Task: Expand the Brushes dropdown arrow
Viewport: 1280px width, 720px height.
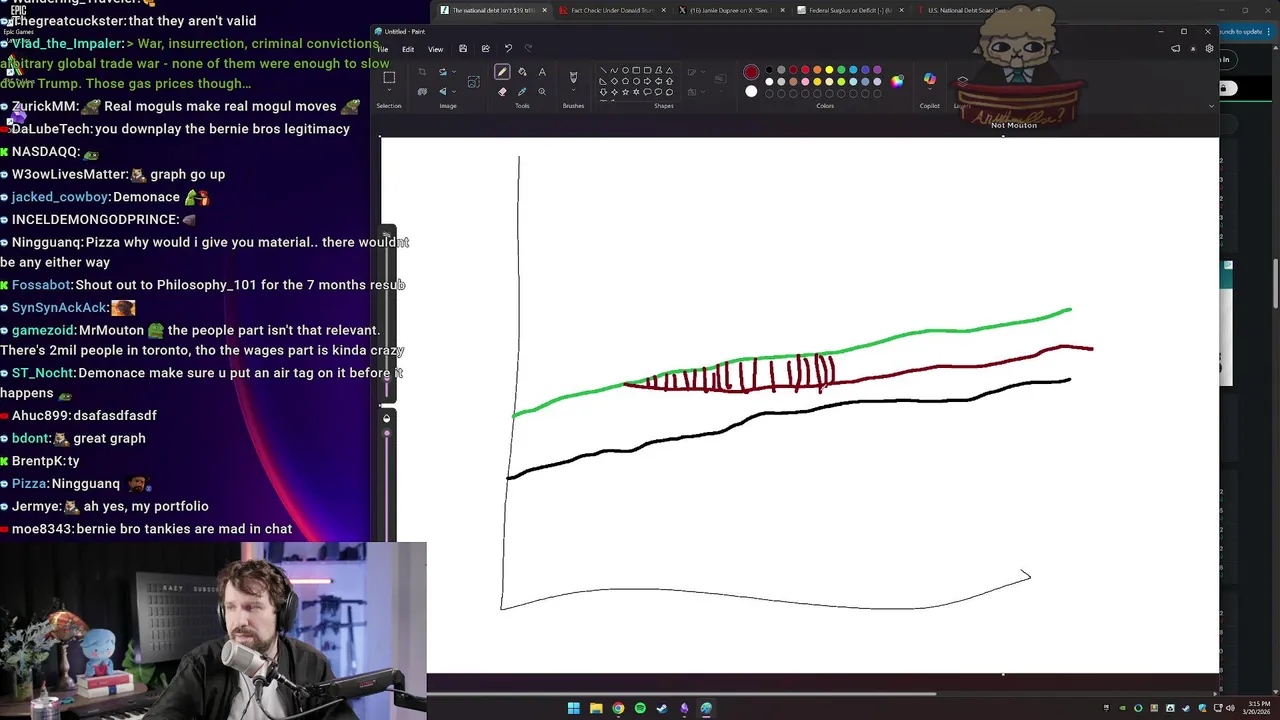Action: [573, 90]
